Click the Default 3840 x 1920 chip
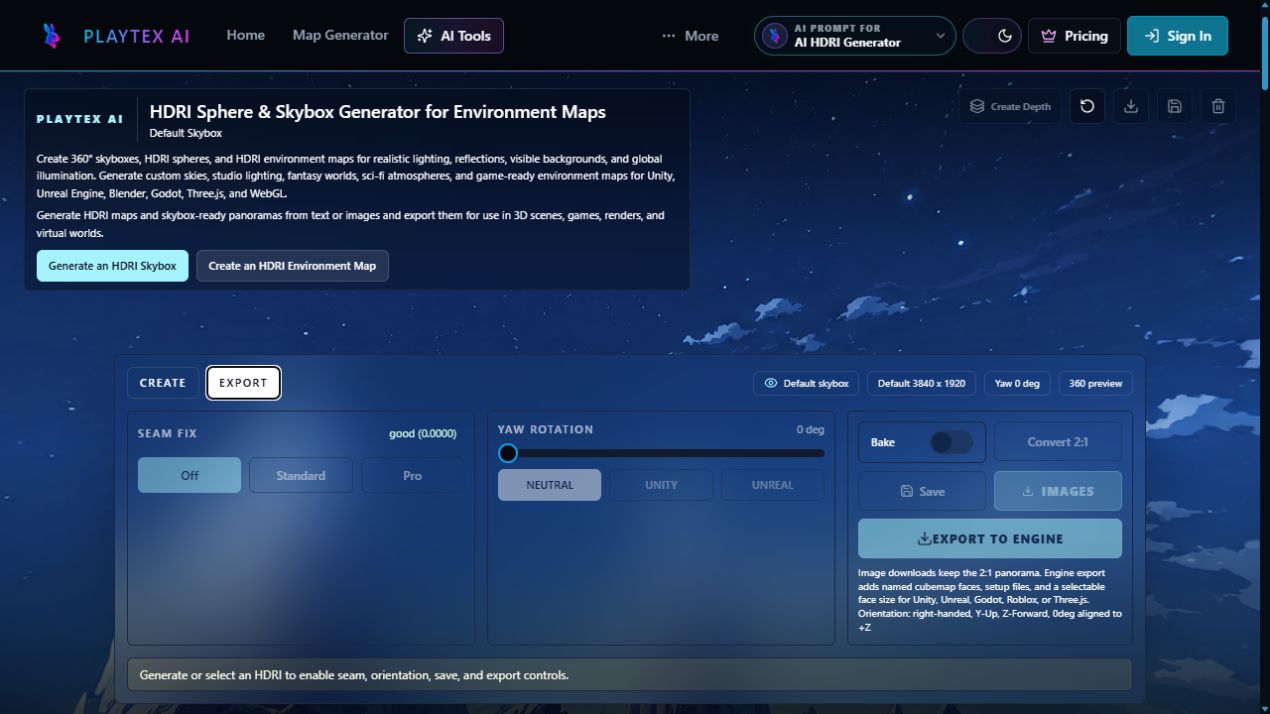Image resolution: width=1270 pixels, height=714 pixels. [923, 383]
